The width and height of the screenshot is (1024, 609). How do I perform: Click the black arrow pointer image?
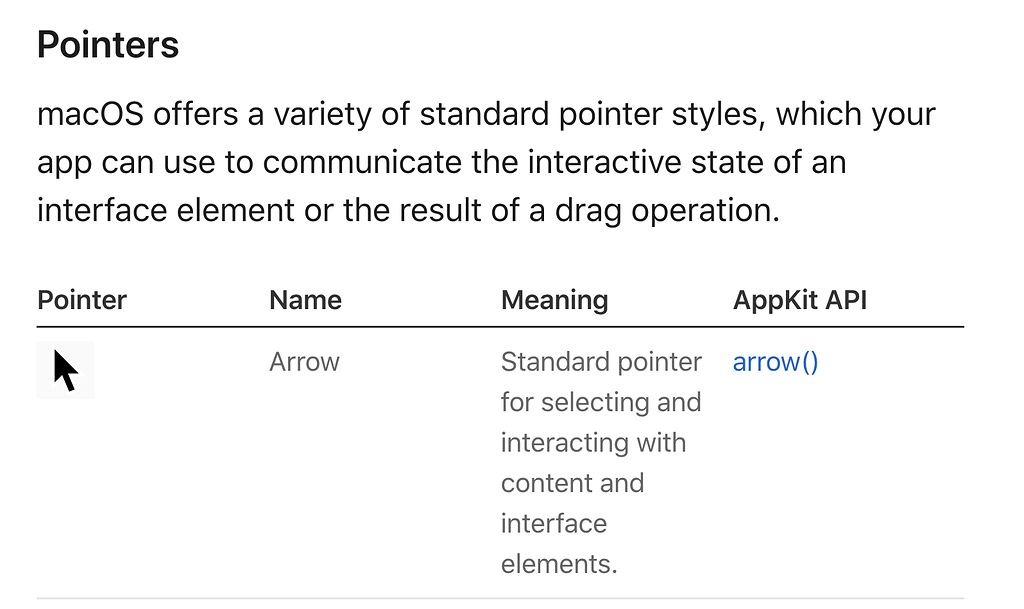point(65,370)
